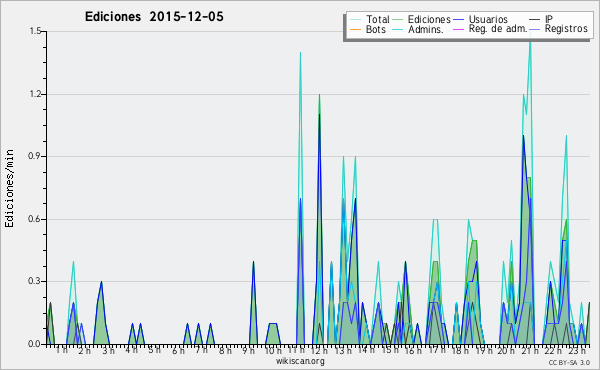This screenshot has width=600, height=370.
Task: Click the Usuarios peak near 21 h
Action: click(x=523, y=135)
